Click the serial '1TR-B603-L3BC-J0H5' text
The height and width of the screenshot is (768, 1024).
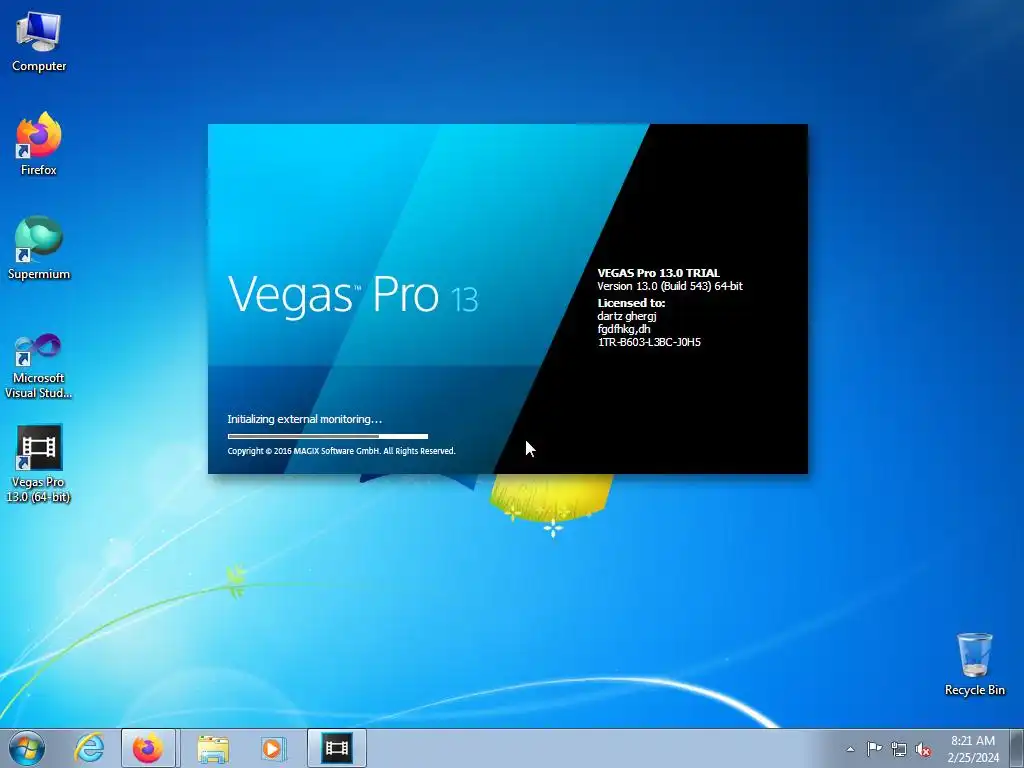(x=649, y=342)
